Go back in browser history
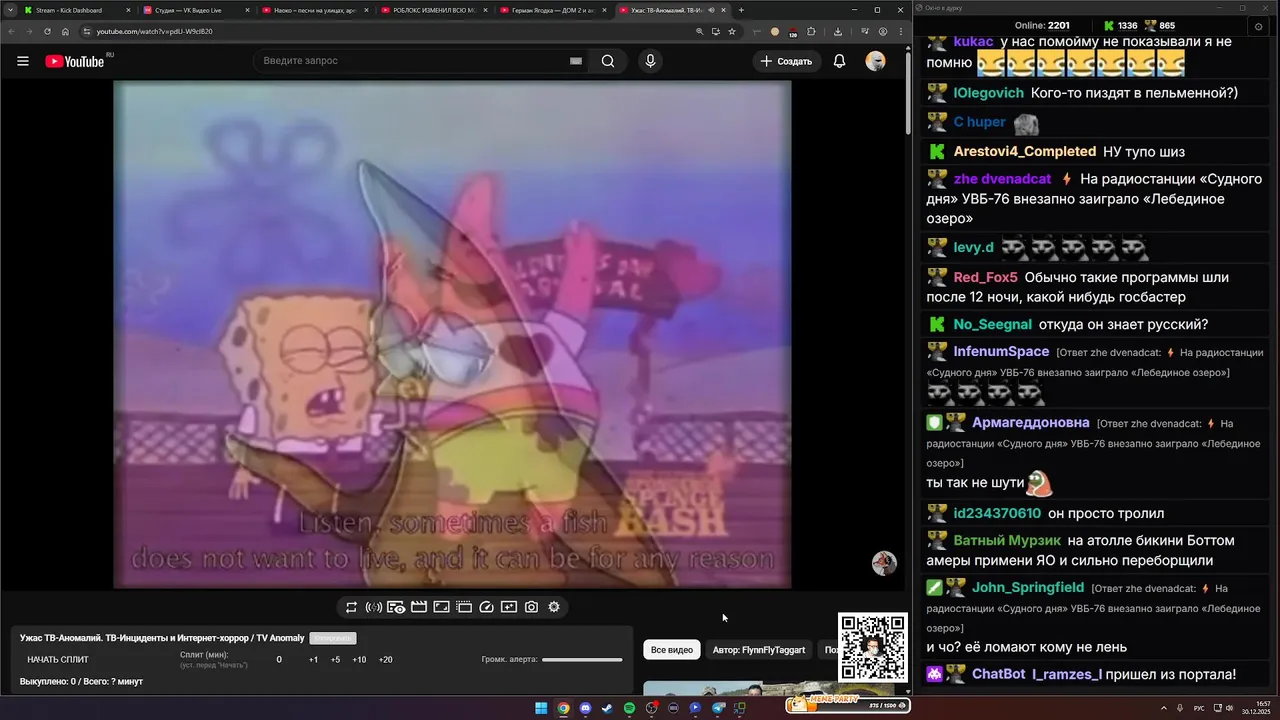 pos(11,31)
